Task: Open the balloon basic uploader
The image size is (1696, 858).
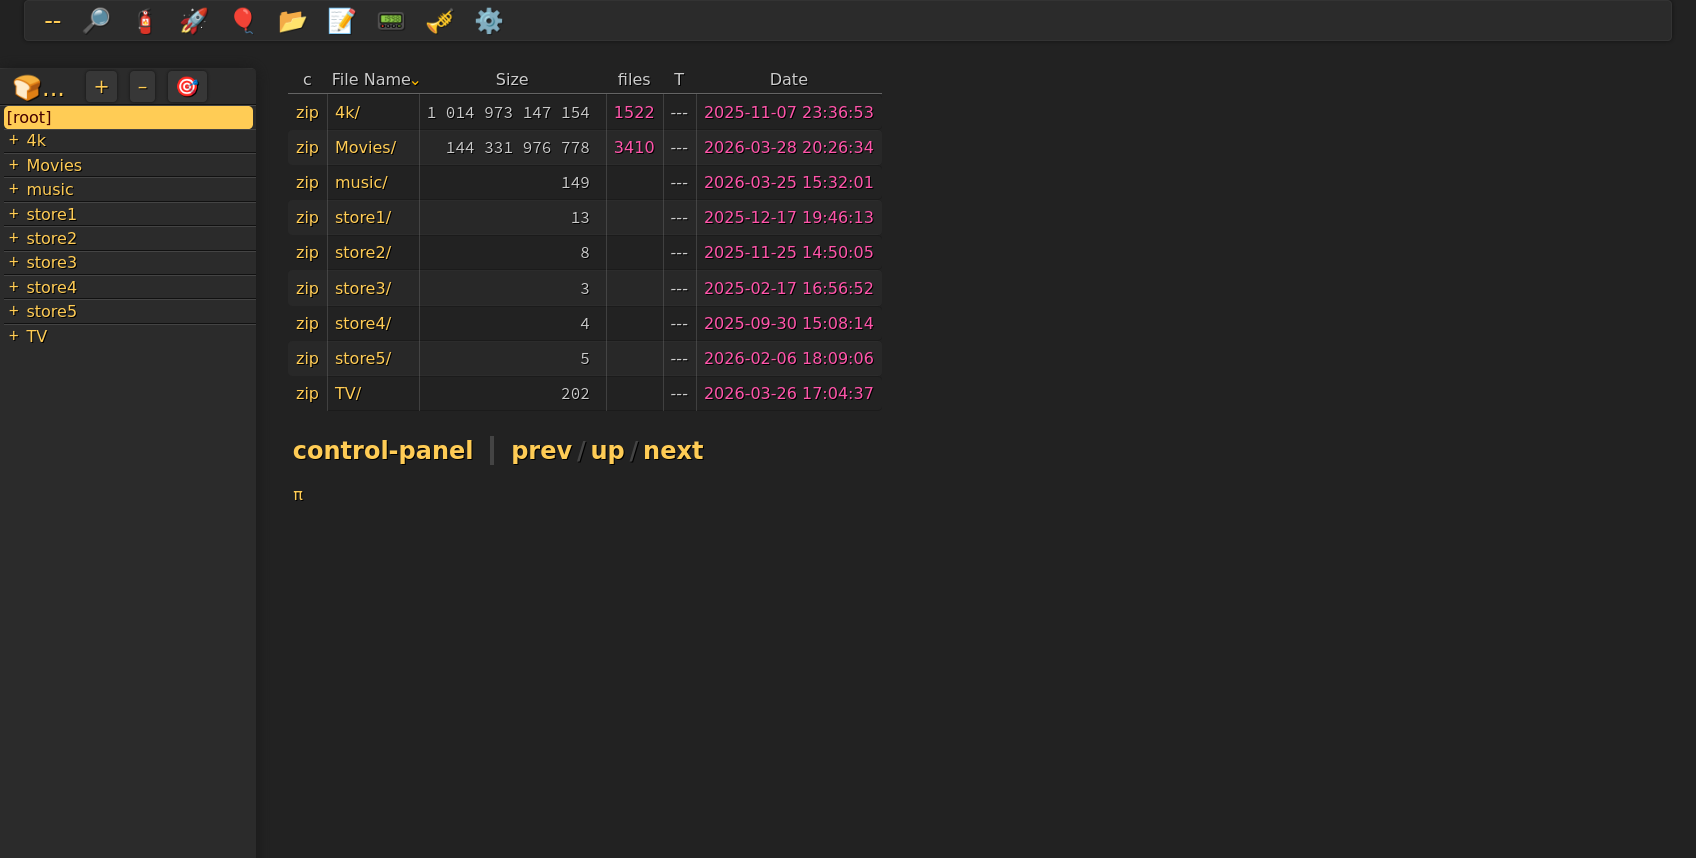Action: 243,21
